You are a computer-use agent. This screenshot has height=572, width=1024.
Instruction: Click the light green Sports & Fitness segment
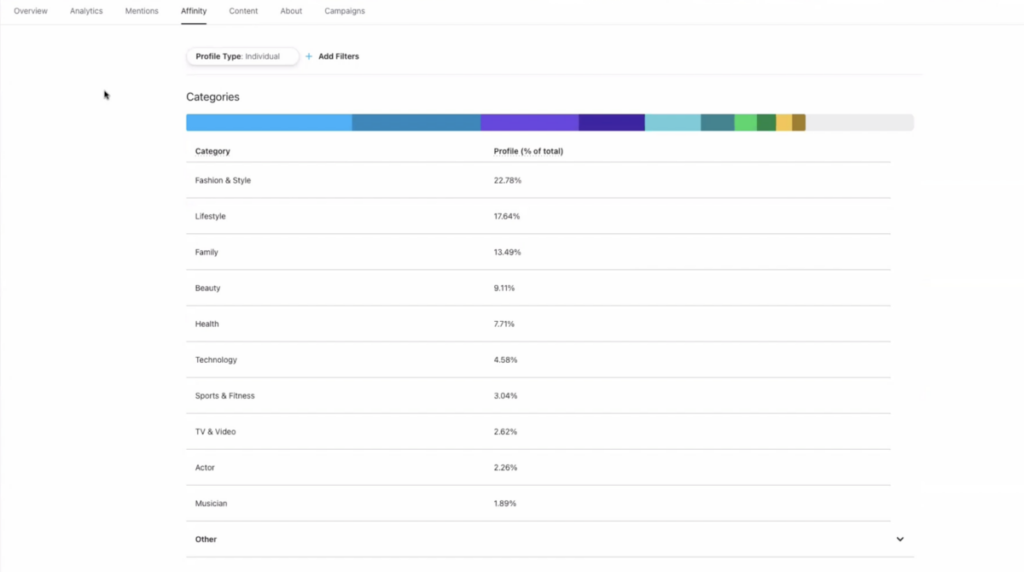pos(746,122)
